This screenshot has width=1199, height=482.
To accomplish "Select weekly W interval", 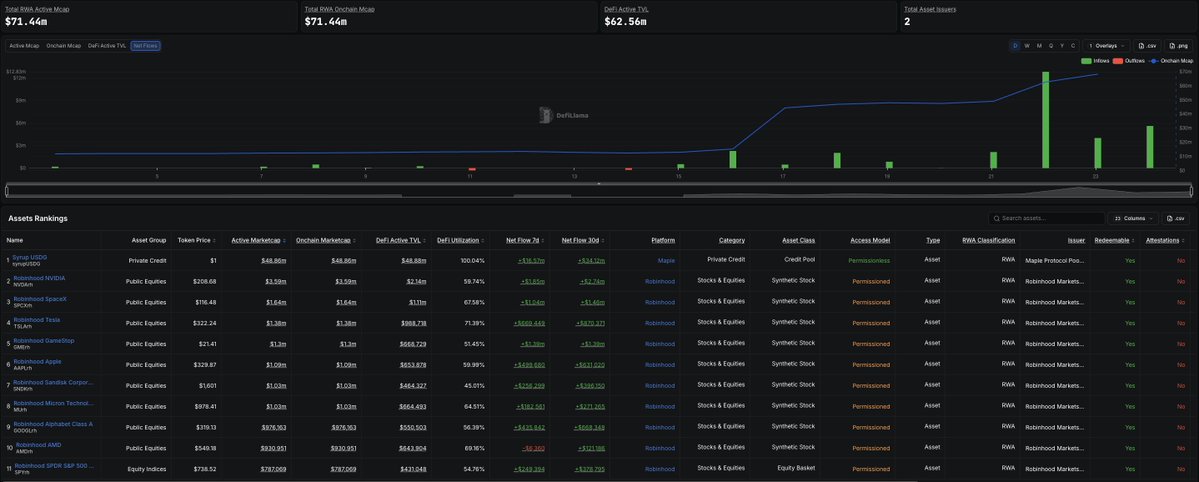I will click(x=1027, y=46).
